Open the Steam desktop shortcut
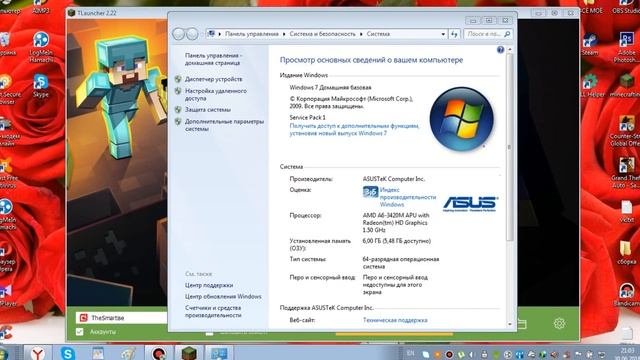640x360 pixels. click(x=589, y=45)
